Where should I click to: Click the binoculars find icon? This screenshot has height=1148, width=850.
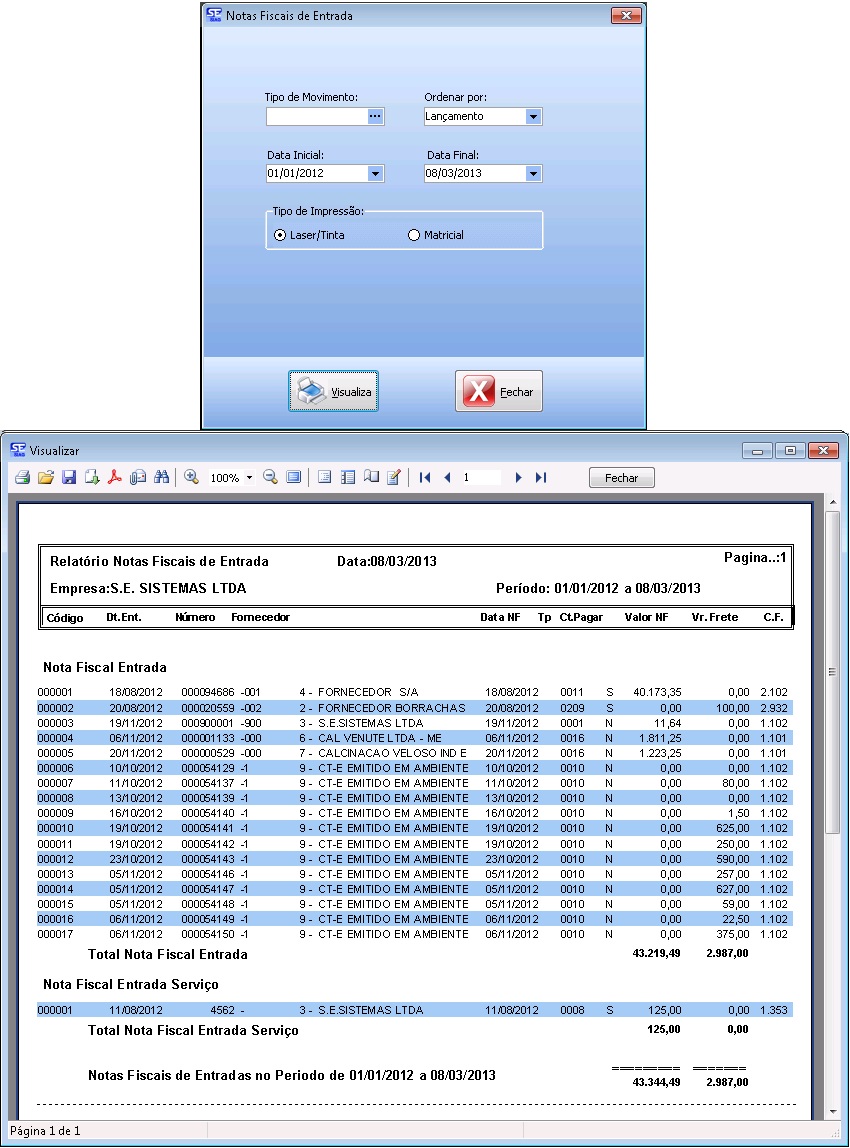(x=161, y=478)
